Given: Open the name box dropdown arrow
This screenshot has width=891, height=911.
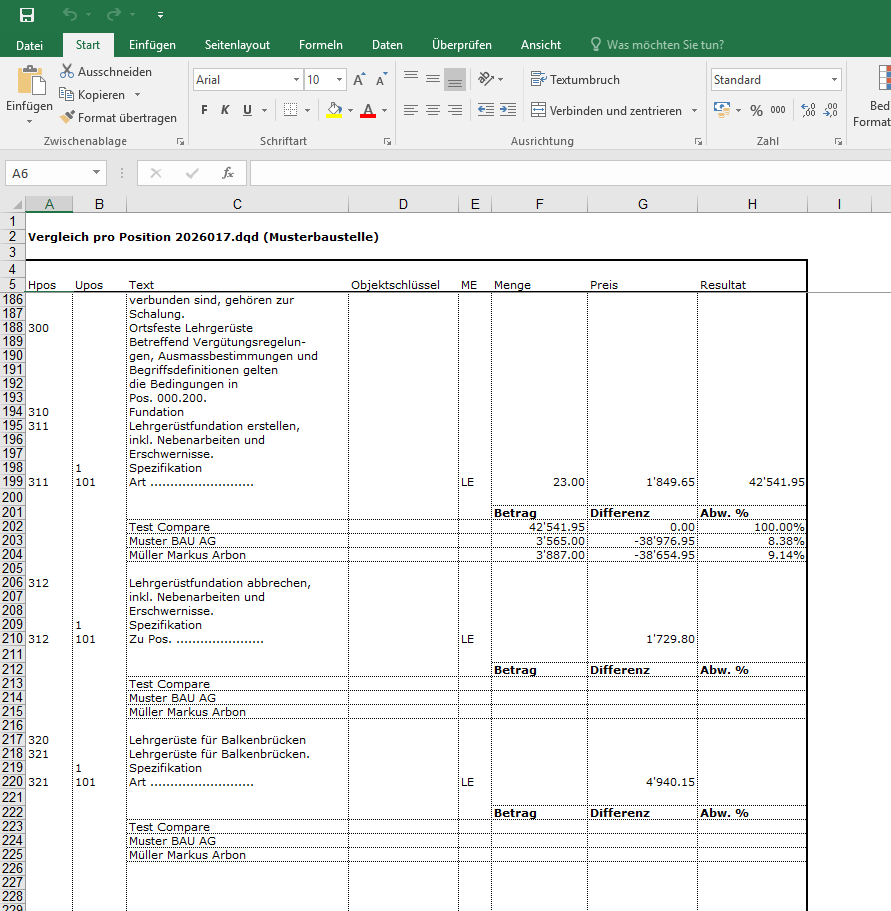Looking at the screenshot, I should click(x=96, y=173).
